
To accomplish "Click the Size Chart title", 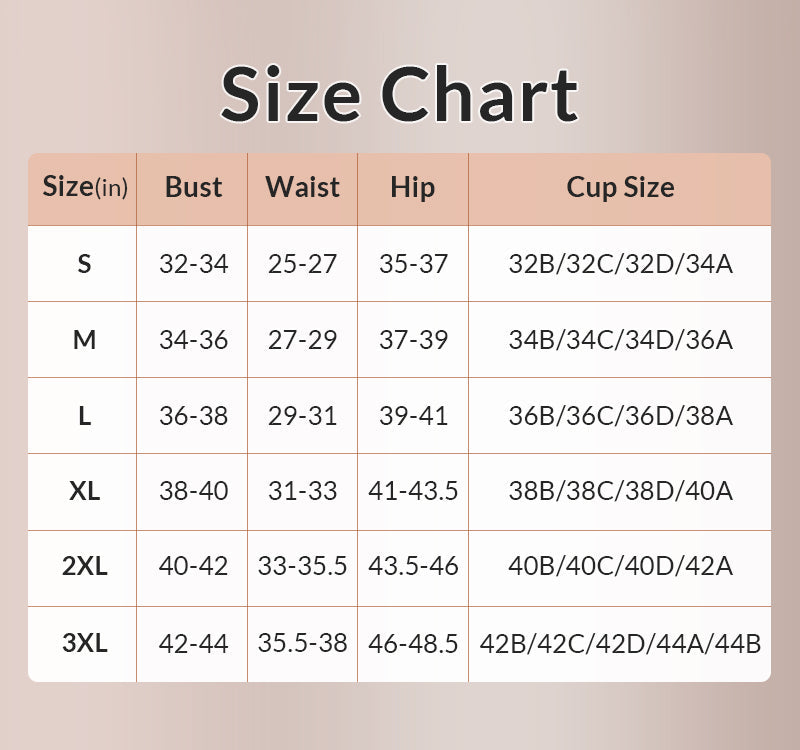I will pos(399,94).
